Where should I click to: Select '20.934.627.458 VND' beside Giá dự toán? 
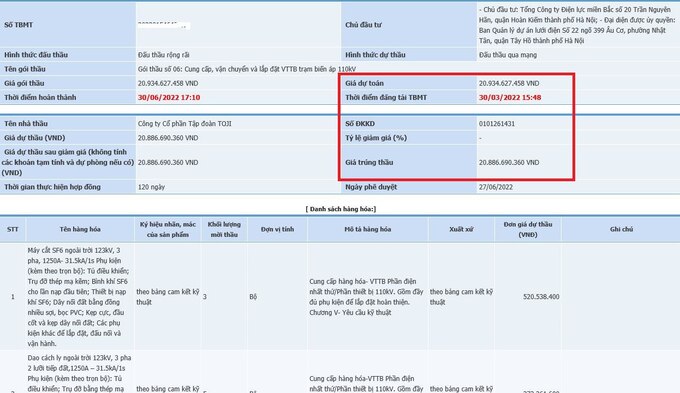pos(509,83)
